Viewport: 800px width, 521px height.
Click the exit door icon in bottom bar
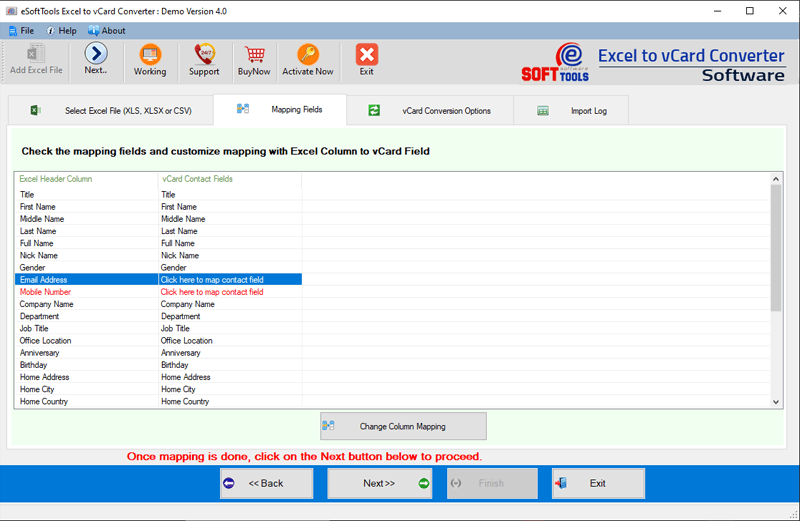[x=561, y=483]
